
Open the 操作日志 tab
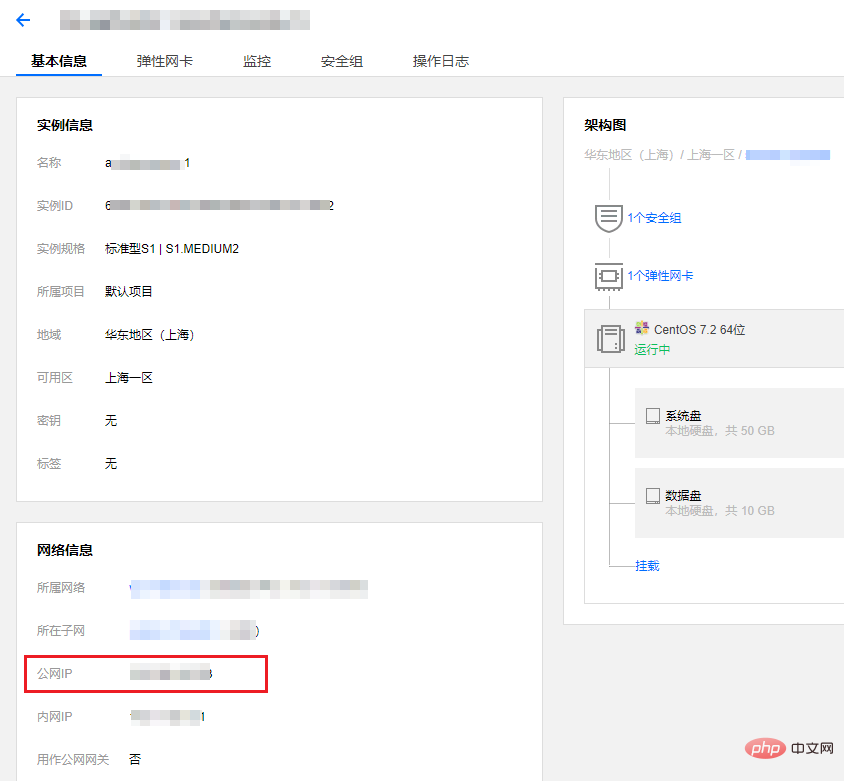click(x=441, y=61)
